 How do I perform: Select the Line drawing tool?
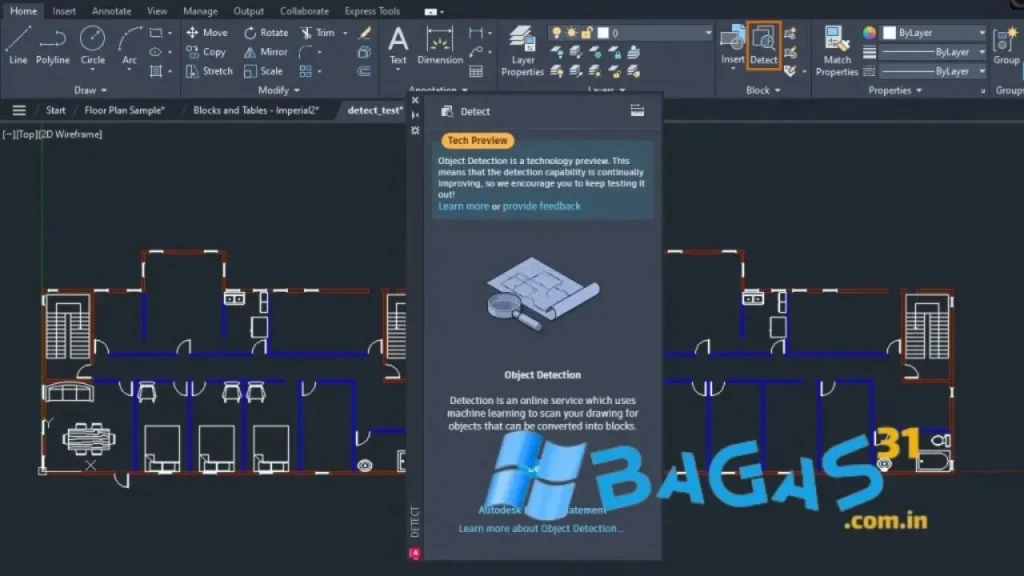(18, 46)
